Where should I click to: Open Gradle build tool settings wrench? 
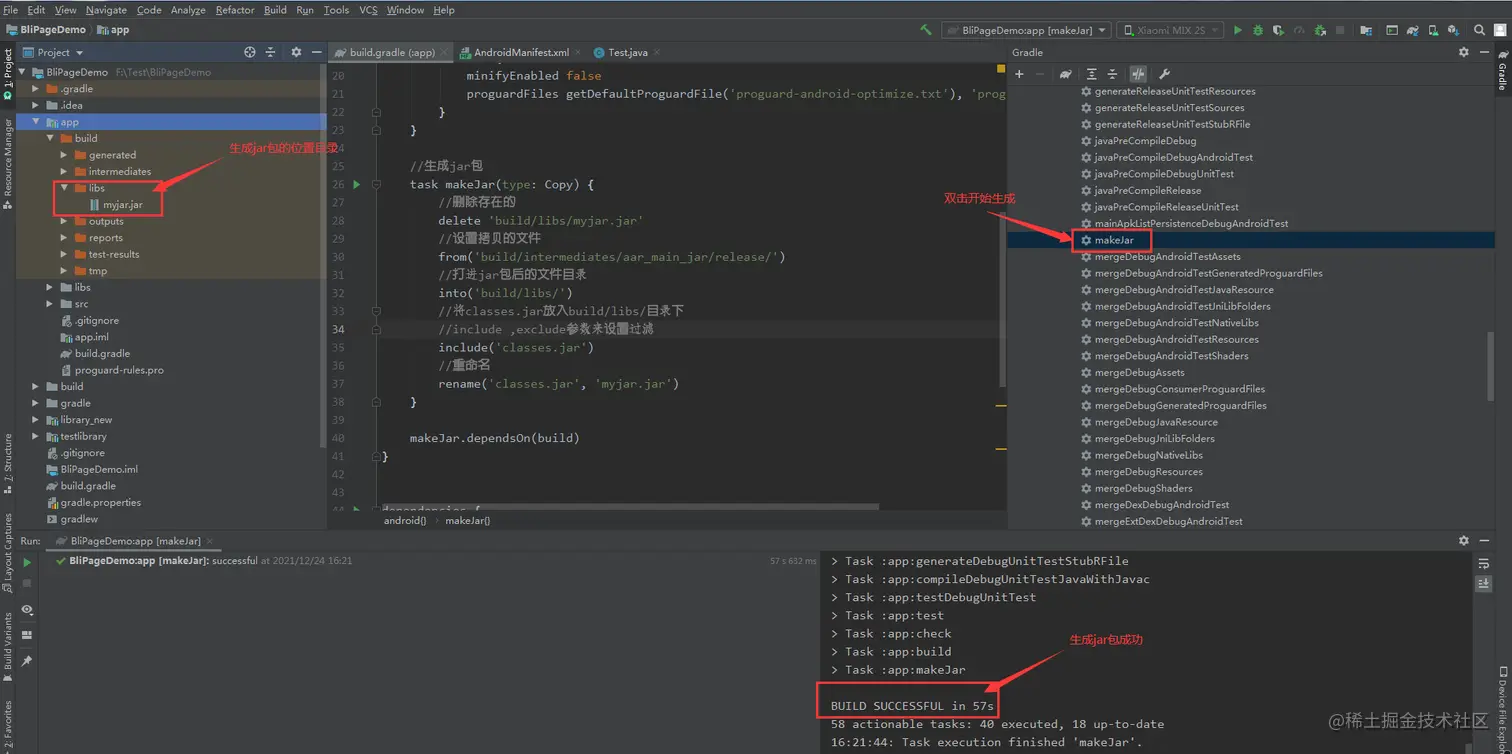[1164, 74]
